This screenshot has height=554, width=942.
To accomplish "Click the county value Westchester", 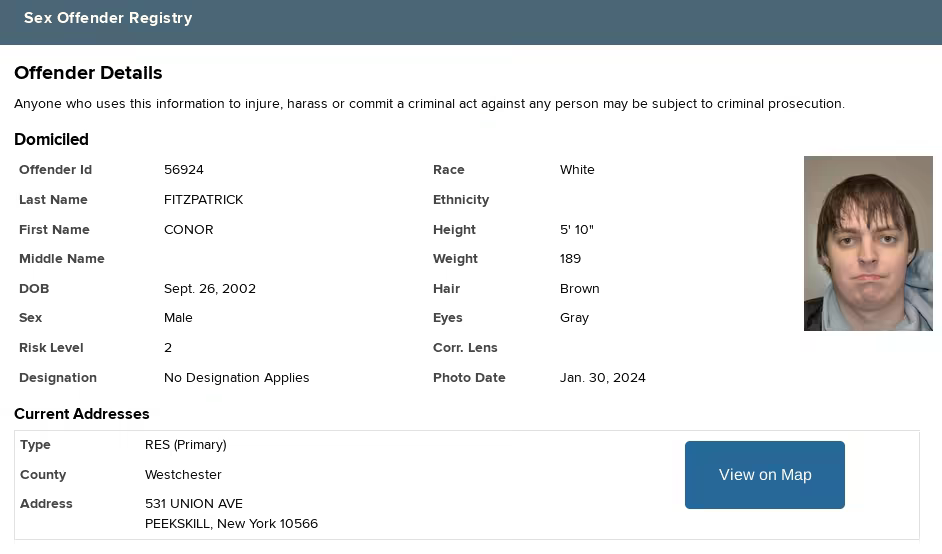I will click(183, 475).
